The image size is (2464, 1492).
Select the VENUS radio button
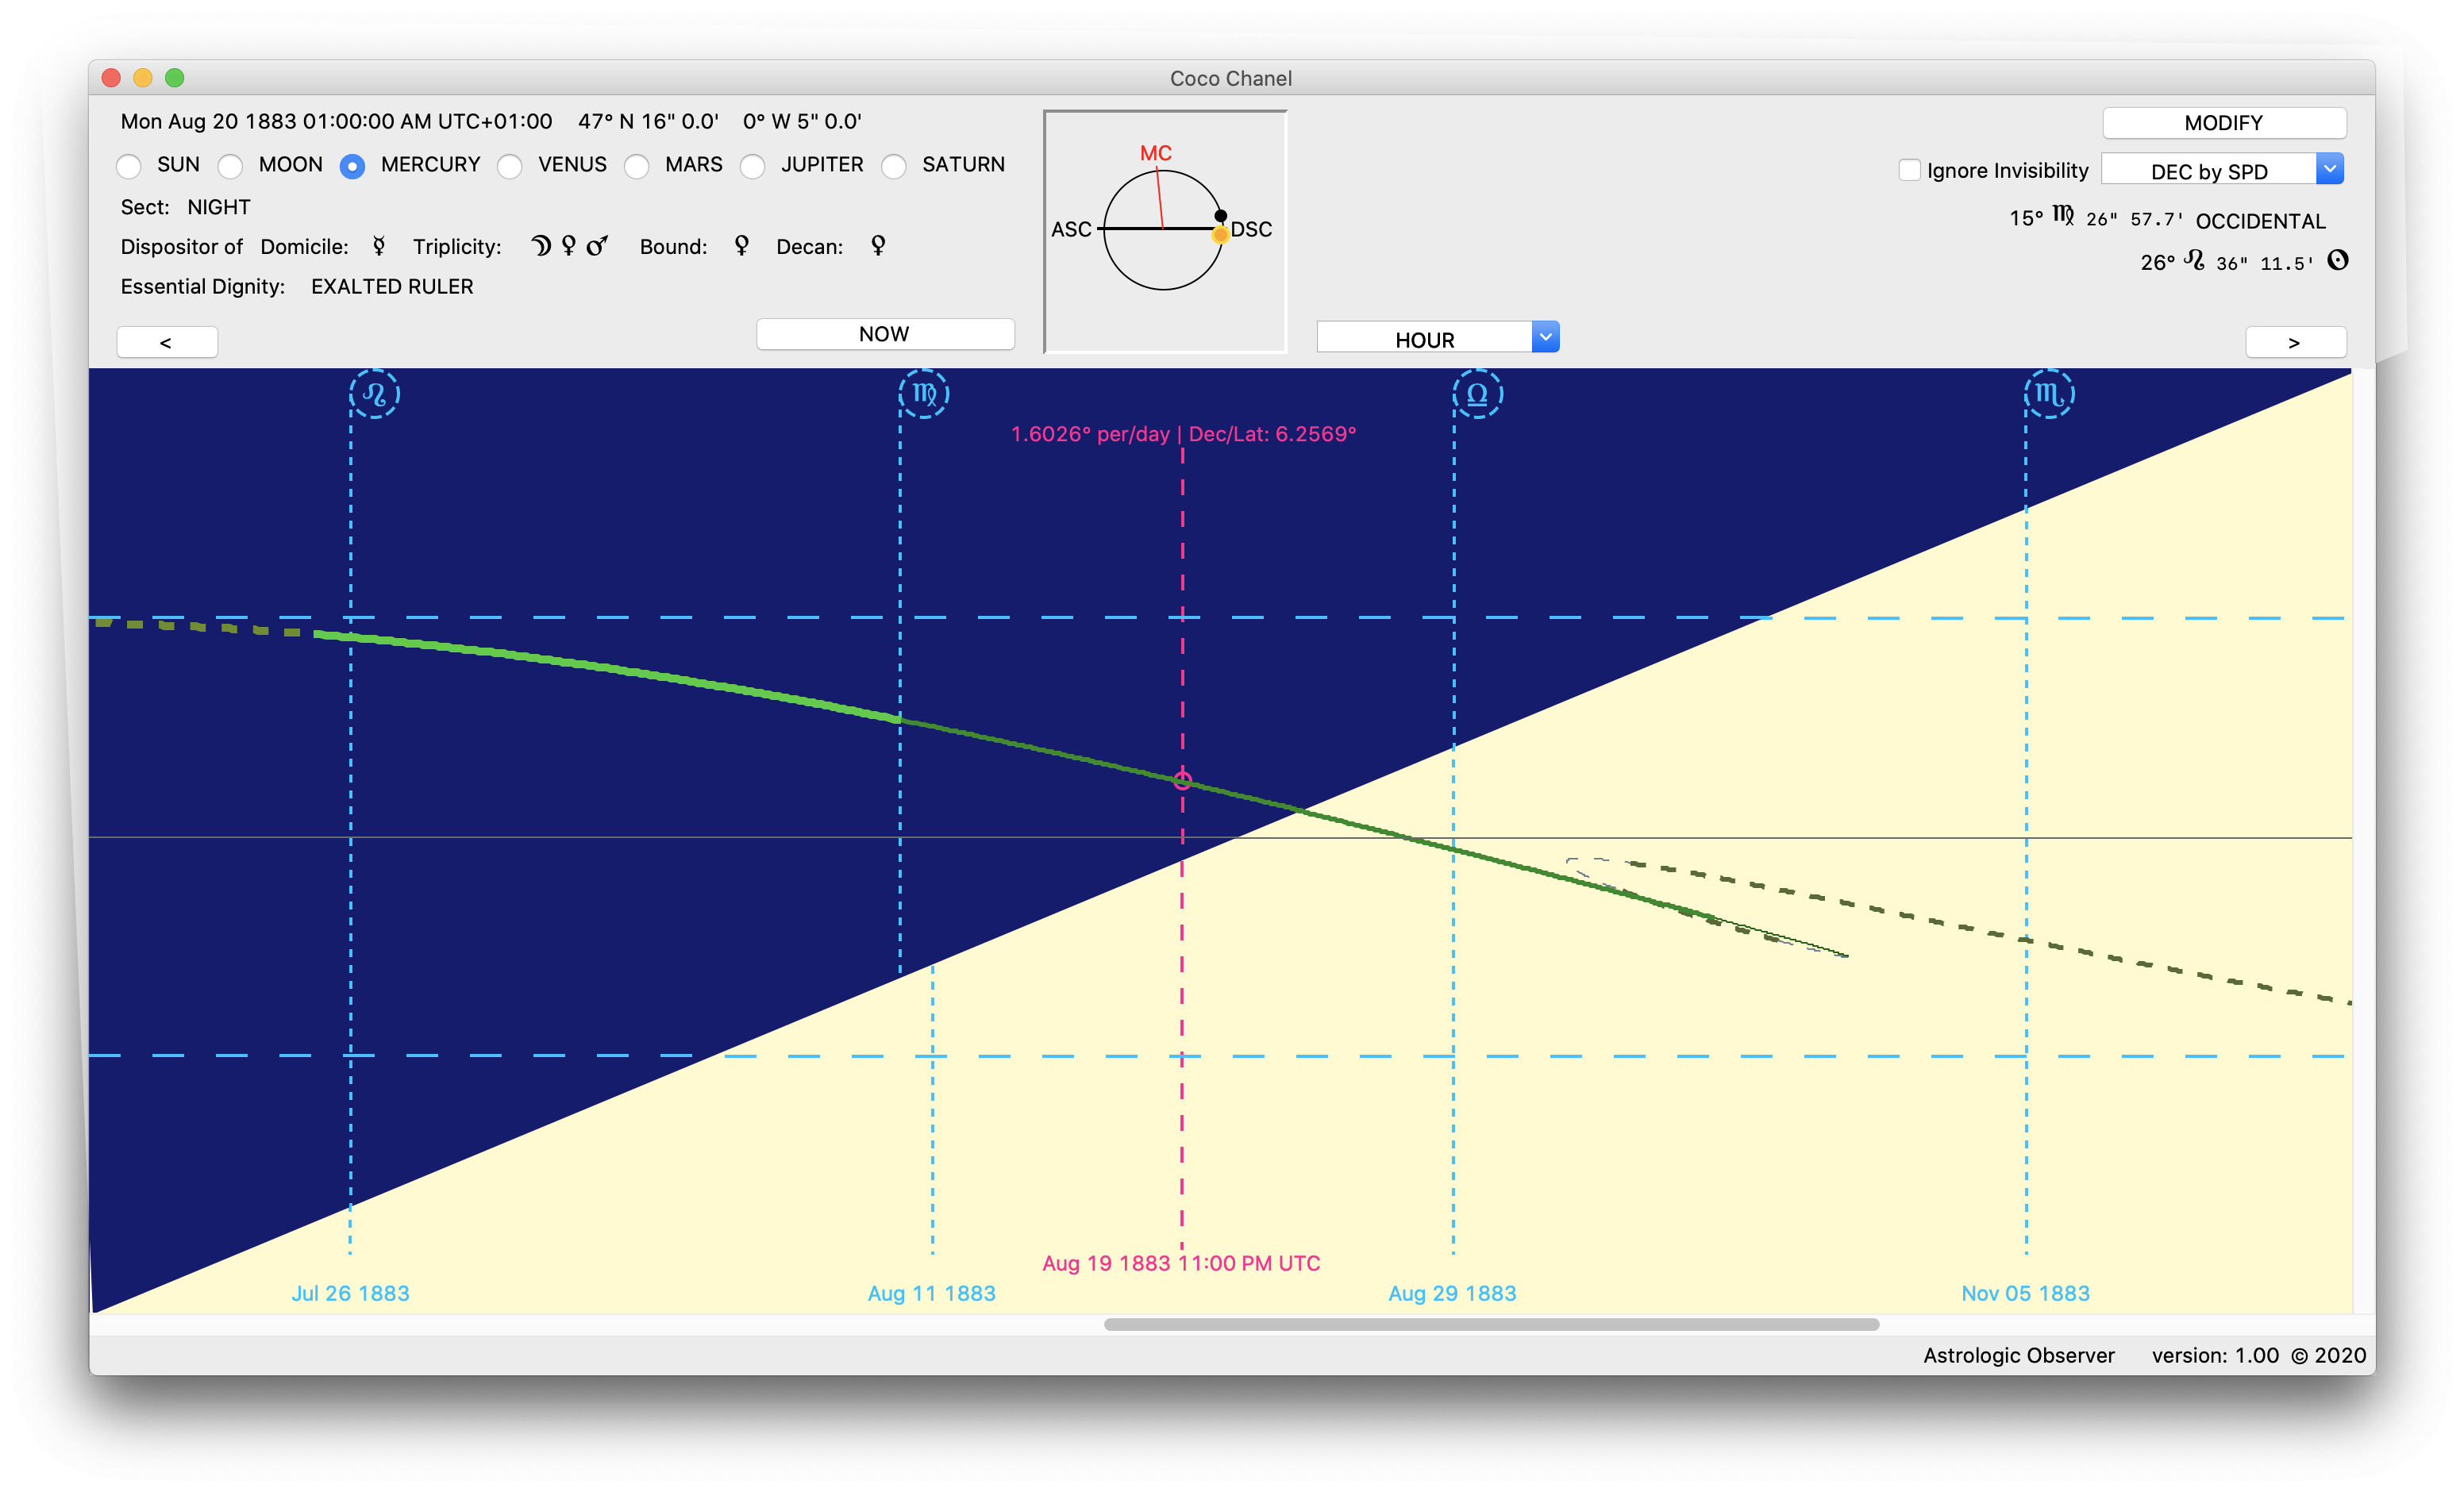pyautogui.click(x=510, y=166)
